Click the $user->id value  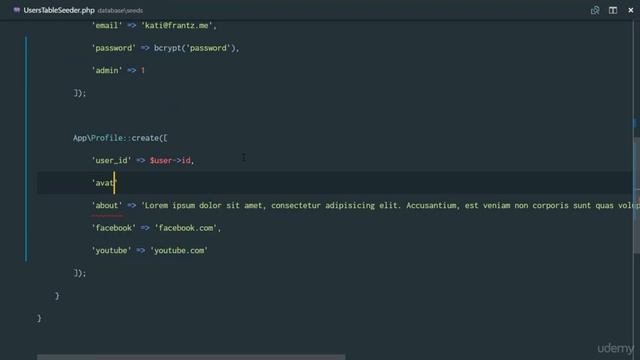[170, 160]
